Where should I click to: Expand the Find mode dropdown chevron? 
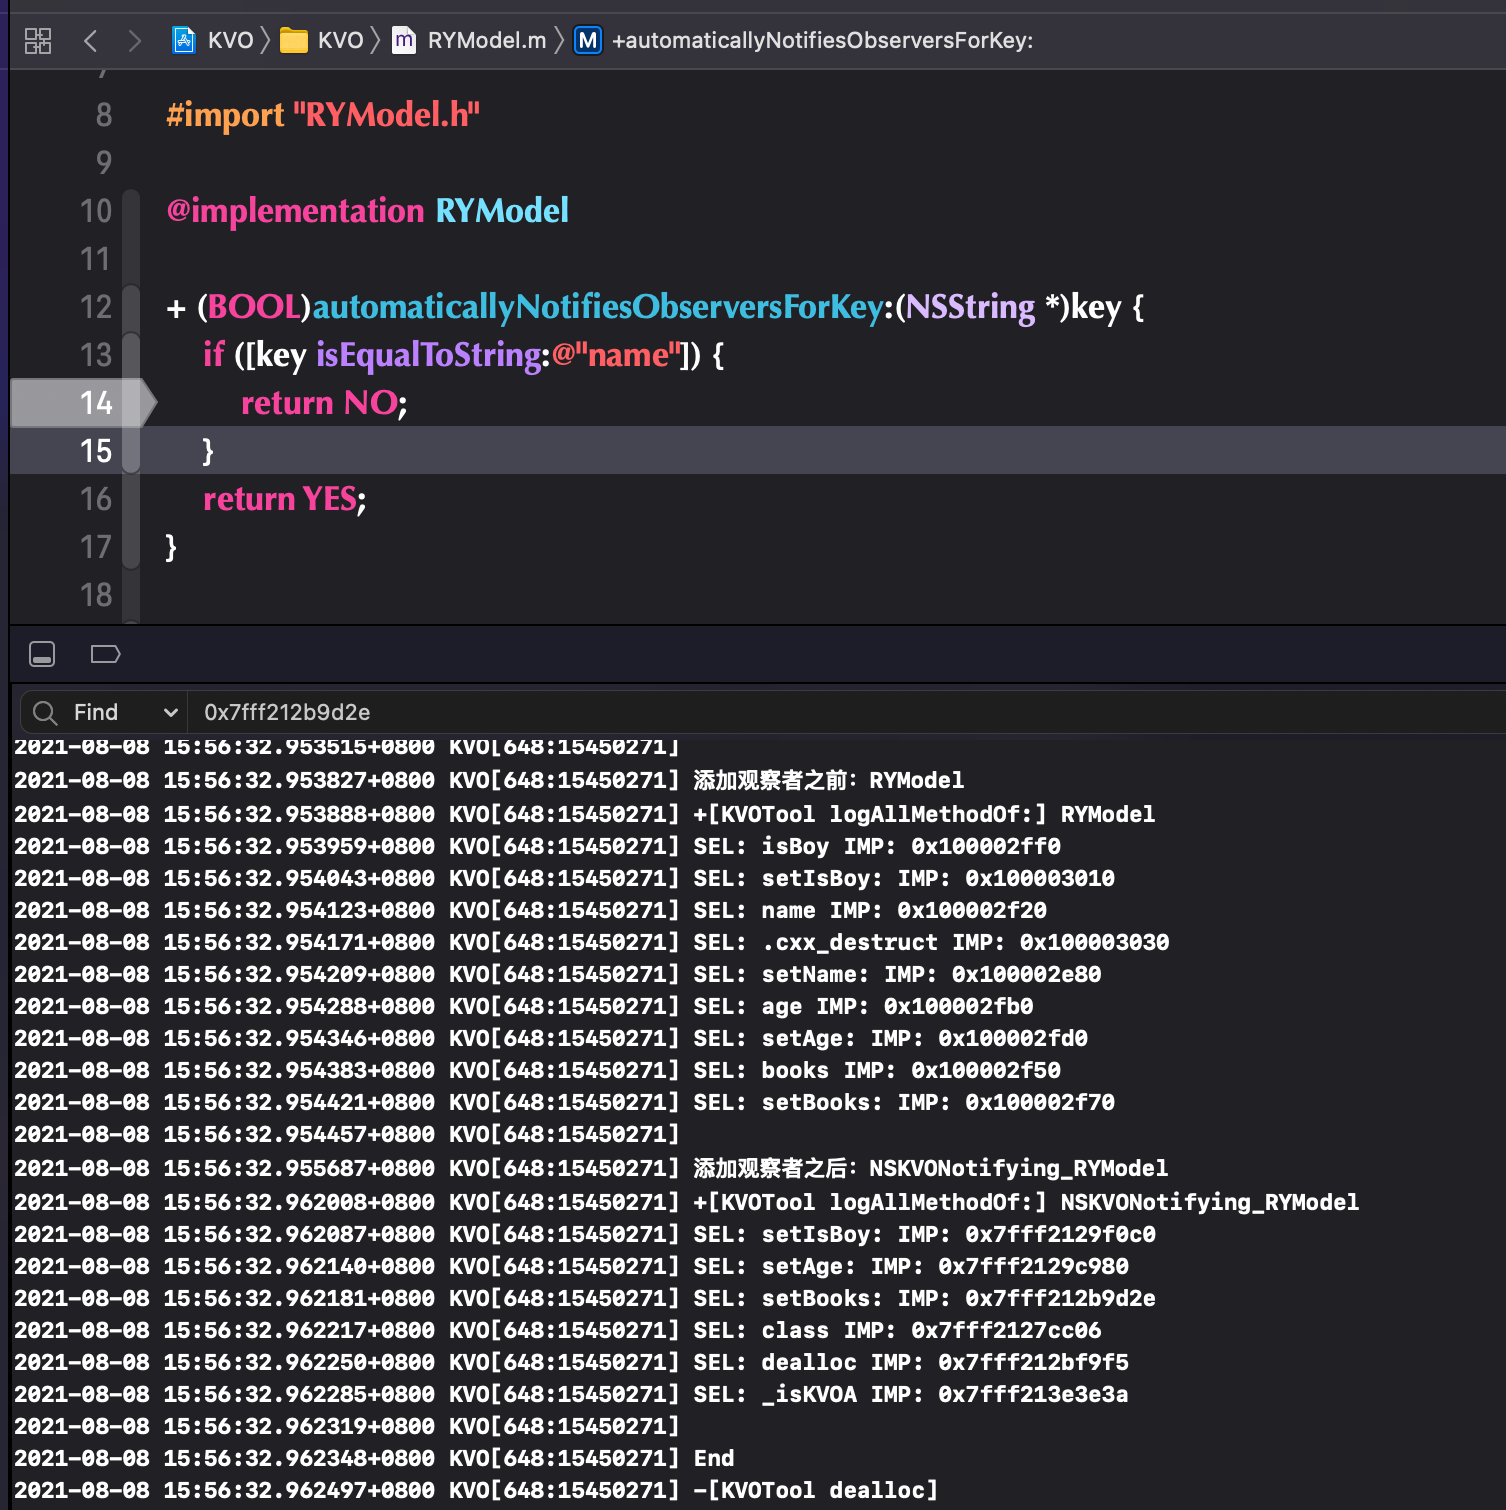(170, 712)
